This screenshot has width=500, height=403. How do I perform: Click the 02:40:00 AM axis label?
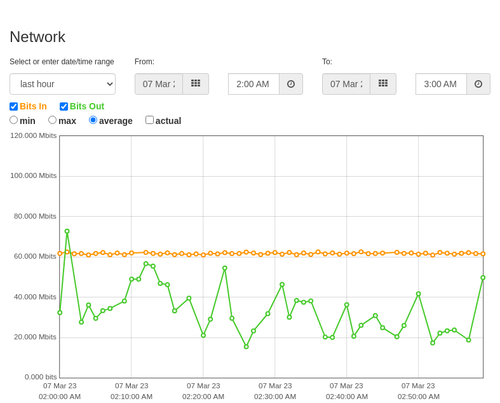[x=347, y=397]
